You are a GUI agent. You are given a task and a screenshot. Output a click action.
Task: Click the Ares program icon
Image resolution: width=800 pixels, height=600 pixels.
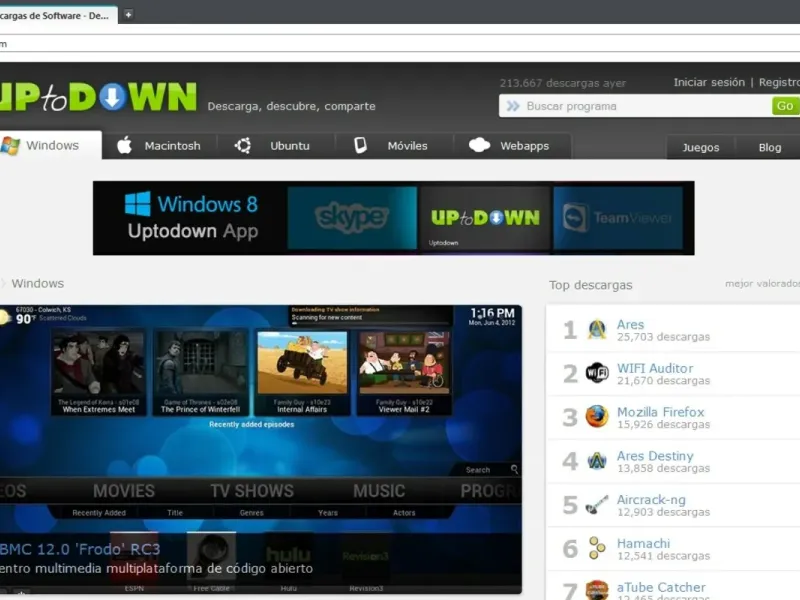[596, 330]
